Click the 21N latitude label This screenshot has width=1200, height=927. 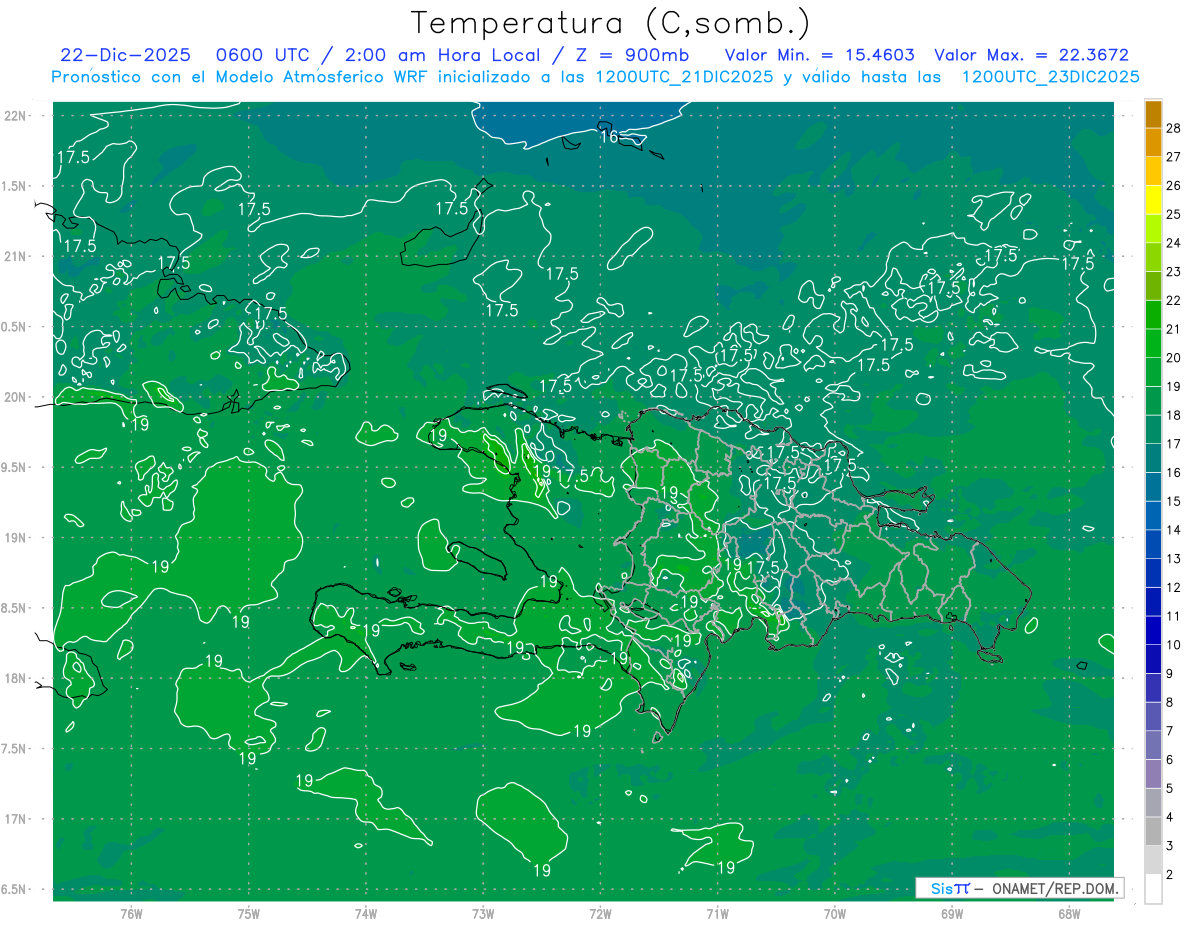16,256
